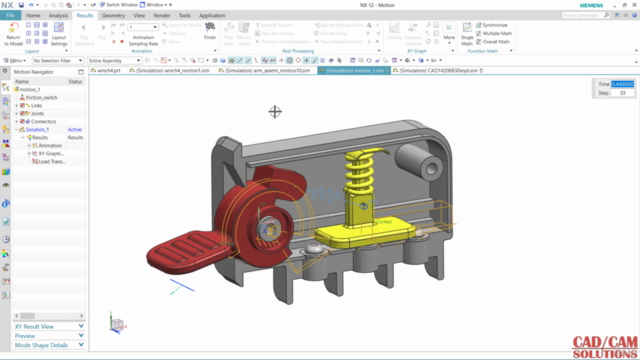Image resolution: width=640 pixels, height=360 pixels.
Task: Click the Undo arrow icon
Action: tap(31, 5)
